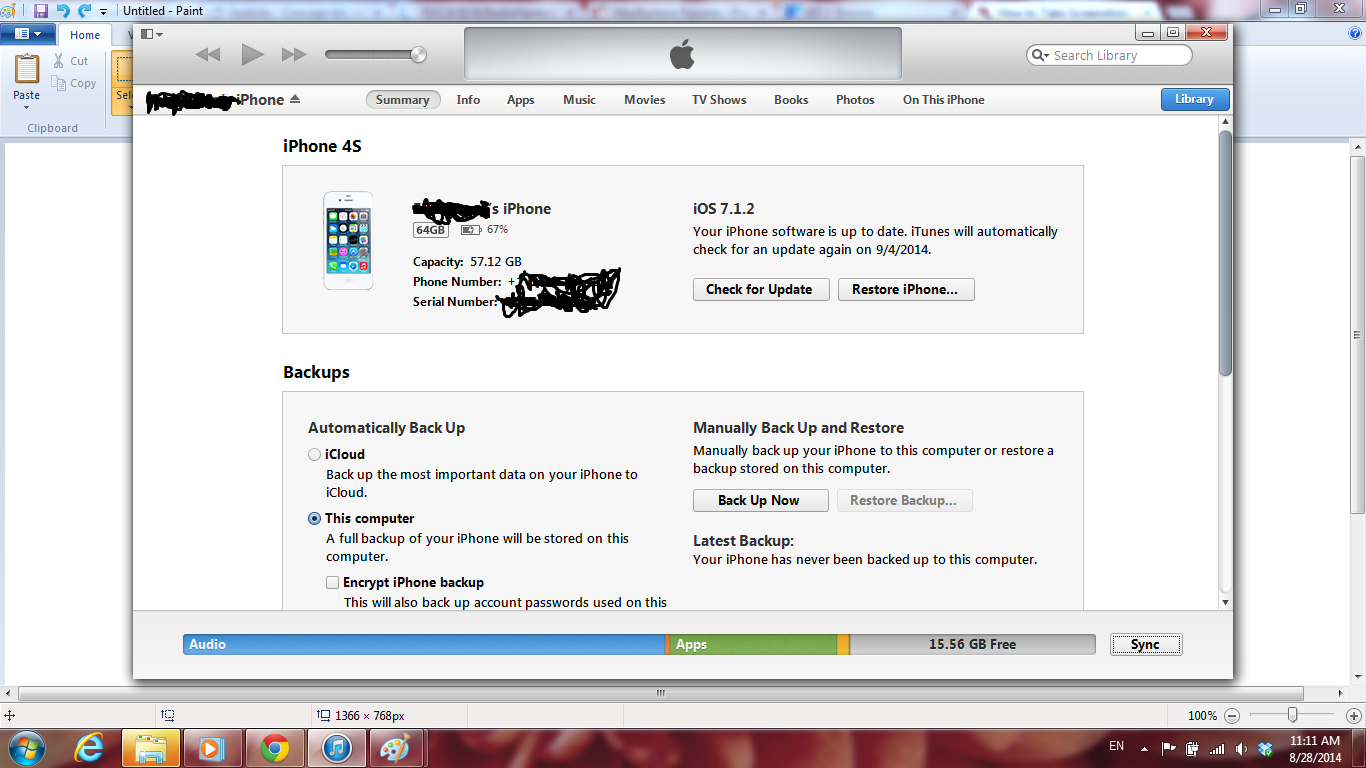
Task: Go to the Music tab
Action: click(x=579, y=100)
